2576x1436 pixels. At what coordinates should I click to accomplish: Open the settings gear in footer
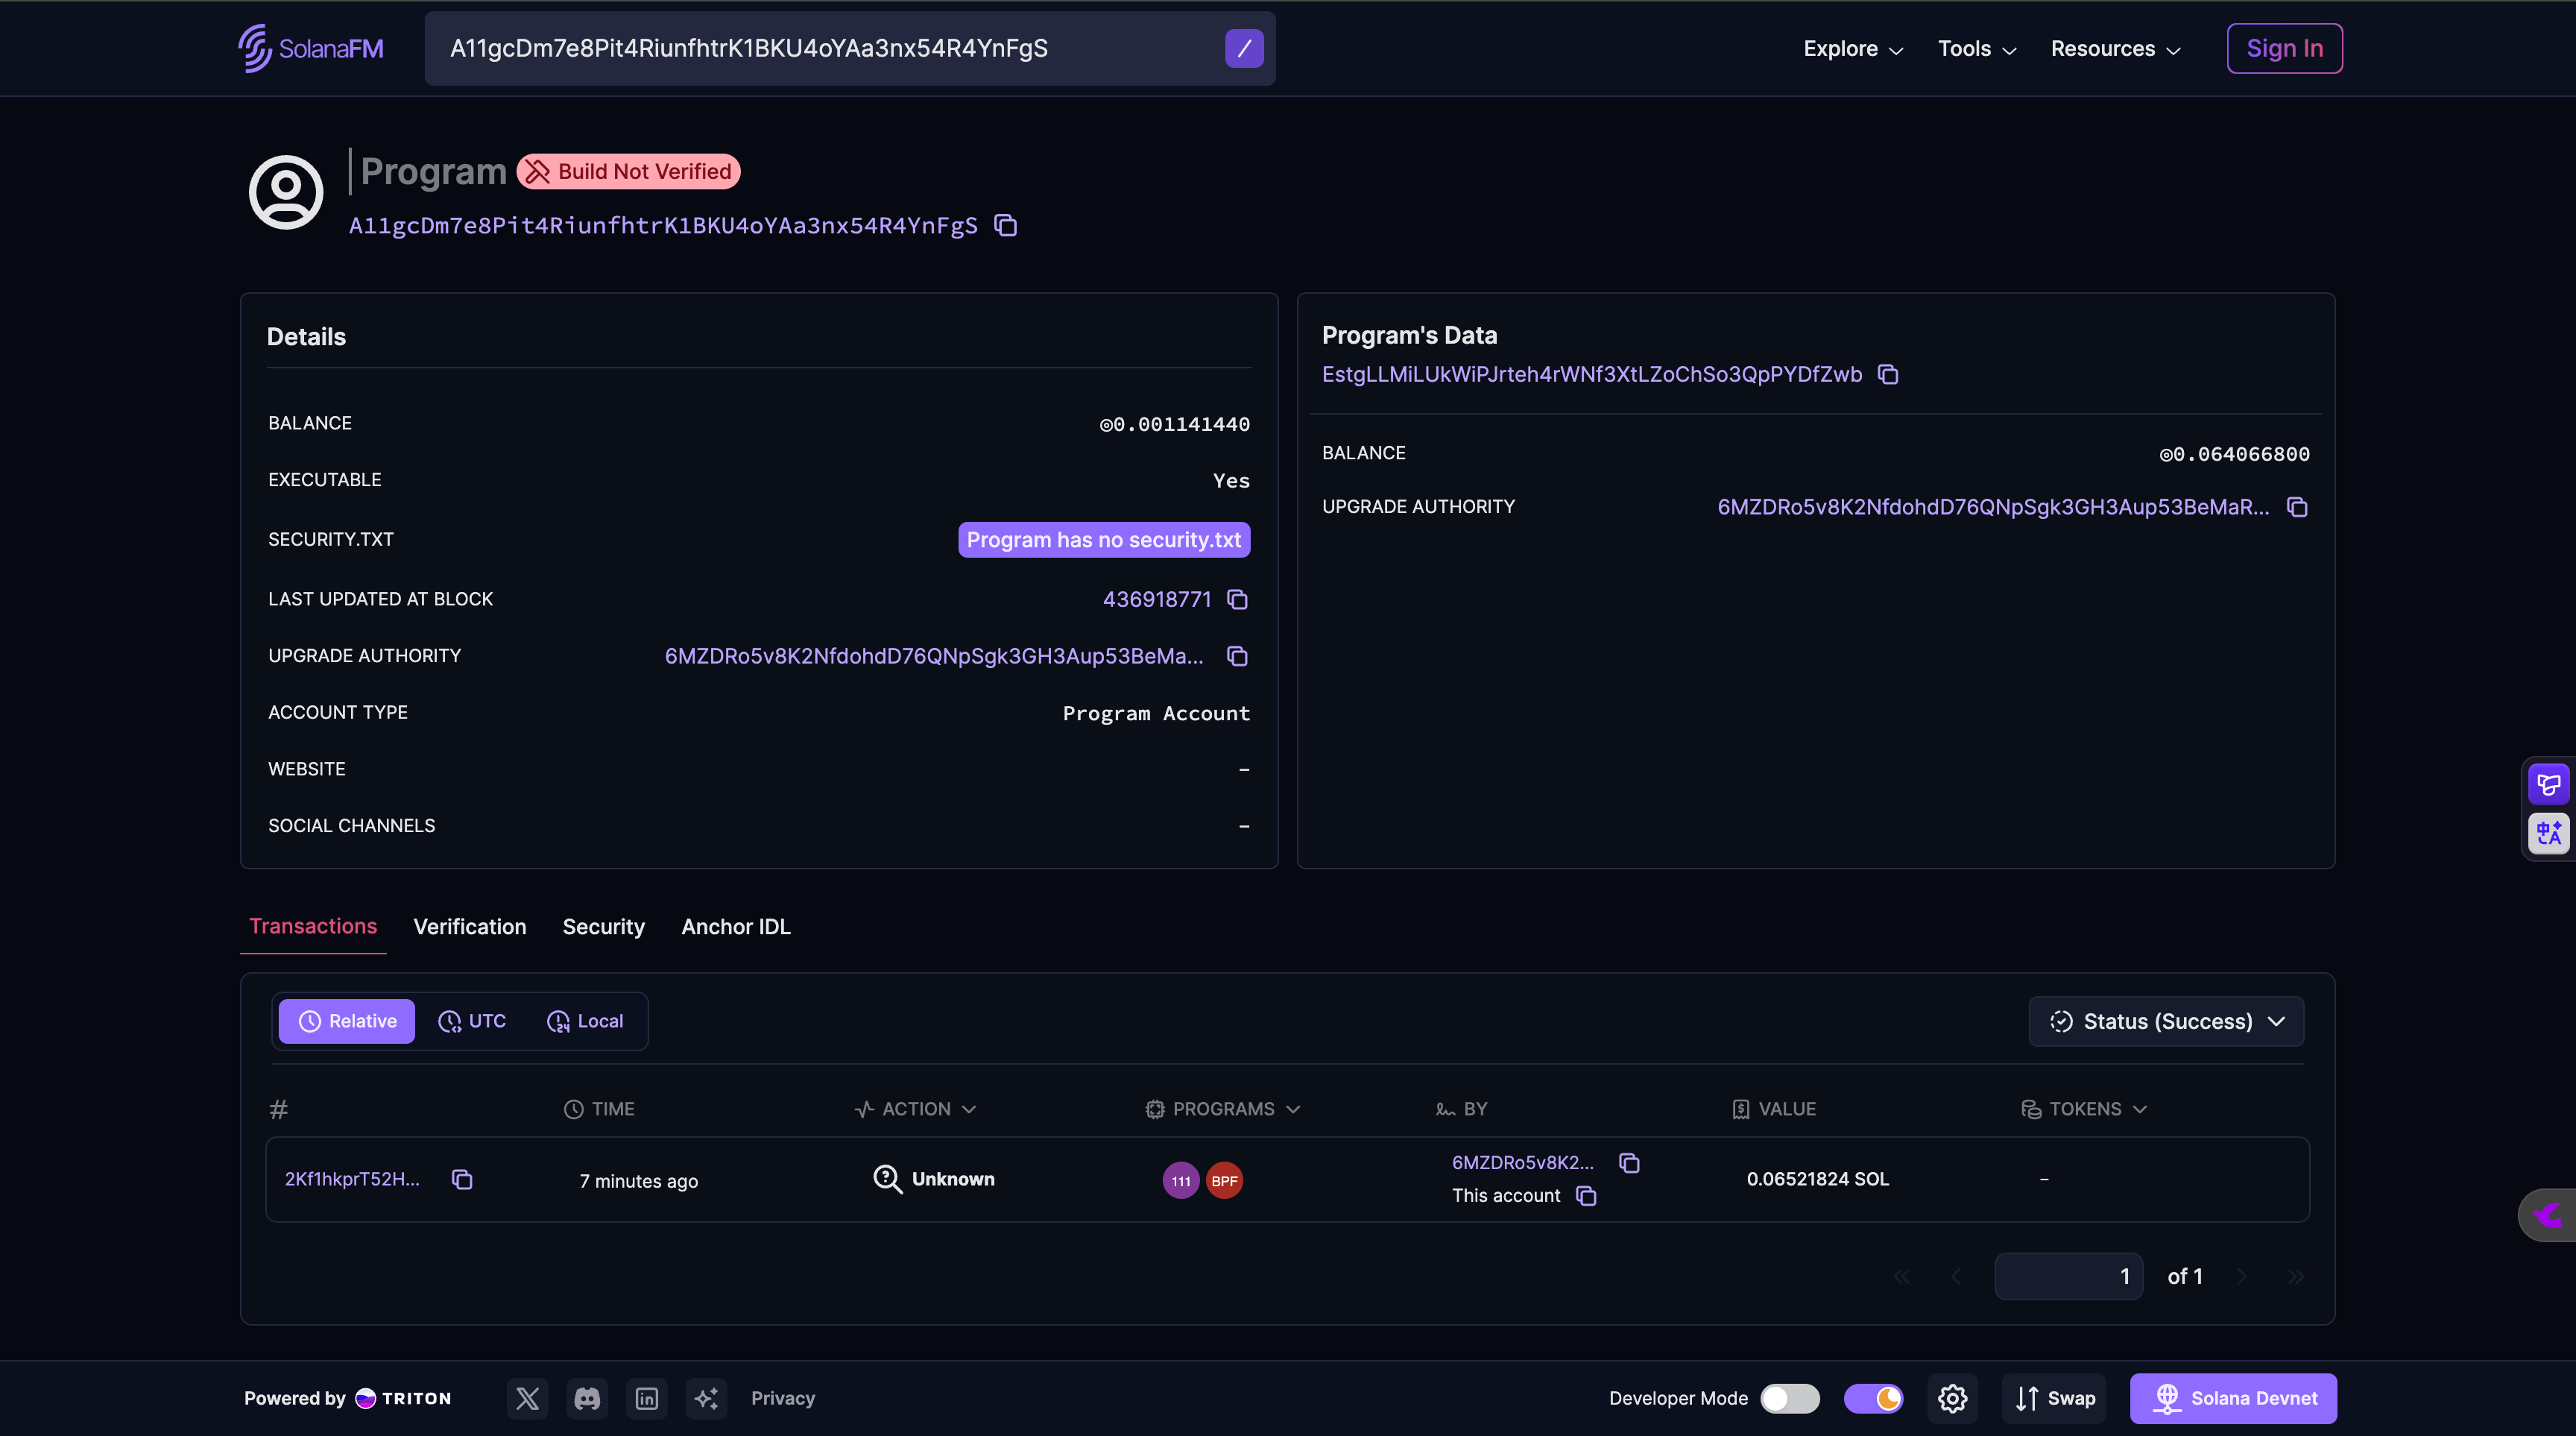point(1952,1398)
